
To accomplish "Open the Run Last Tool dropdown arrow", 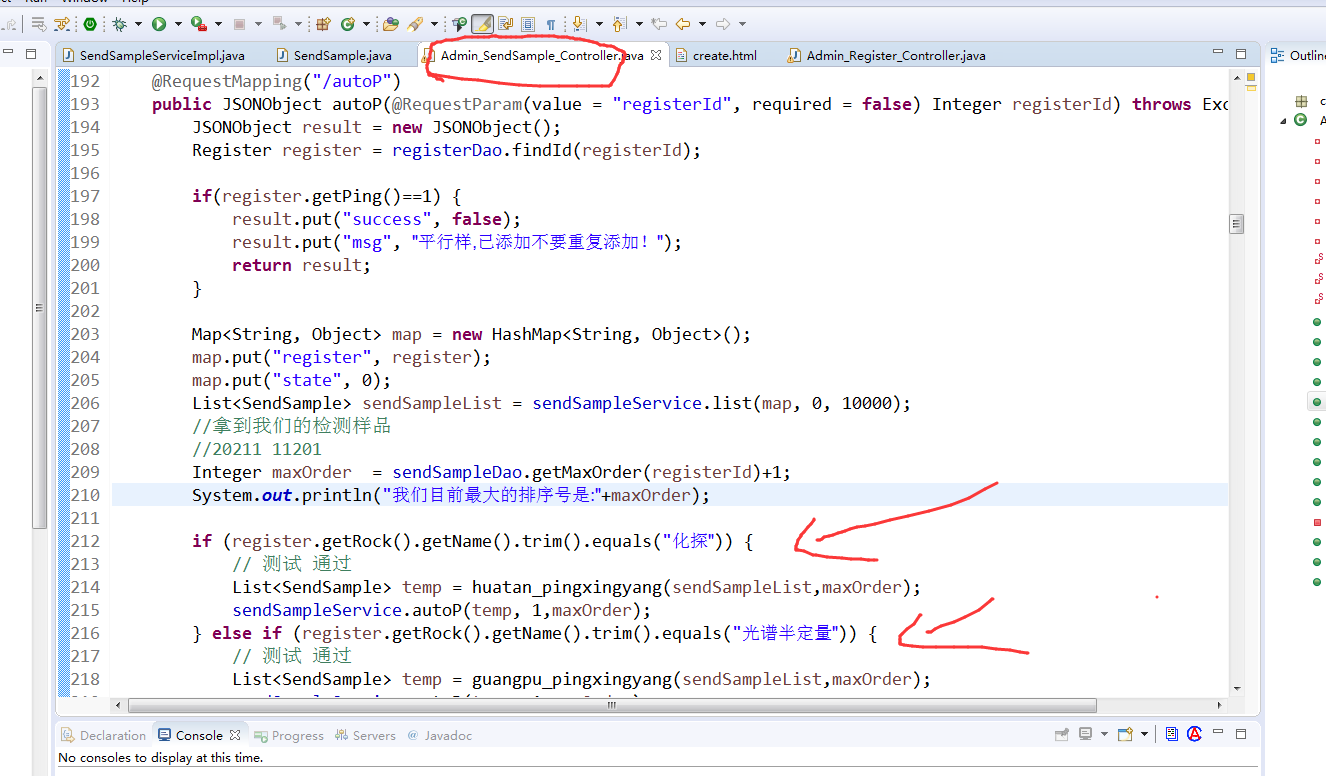I will (x=218, y=23).
